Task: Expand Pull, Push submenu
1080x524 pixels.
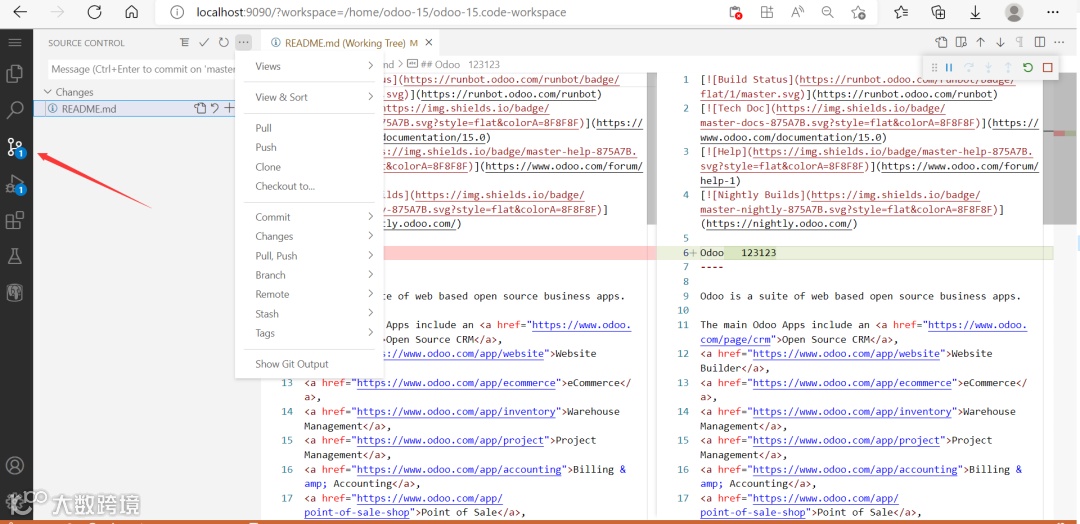Action: (309, 255)
